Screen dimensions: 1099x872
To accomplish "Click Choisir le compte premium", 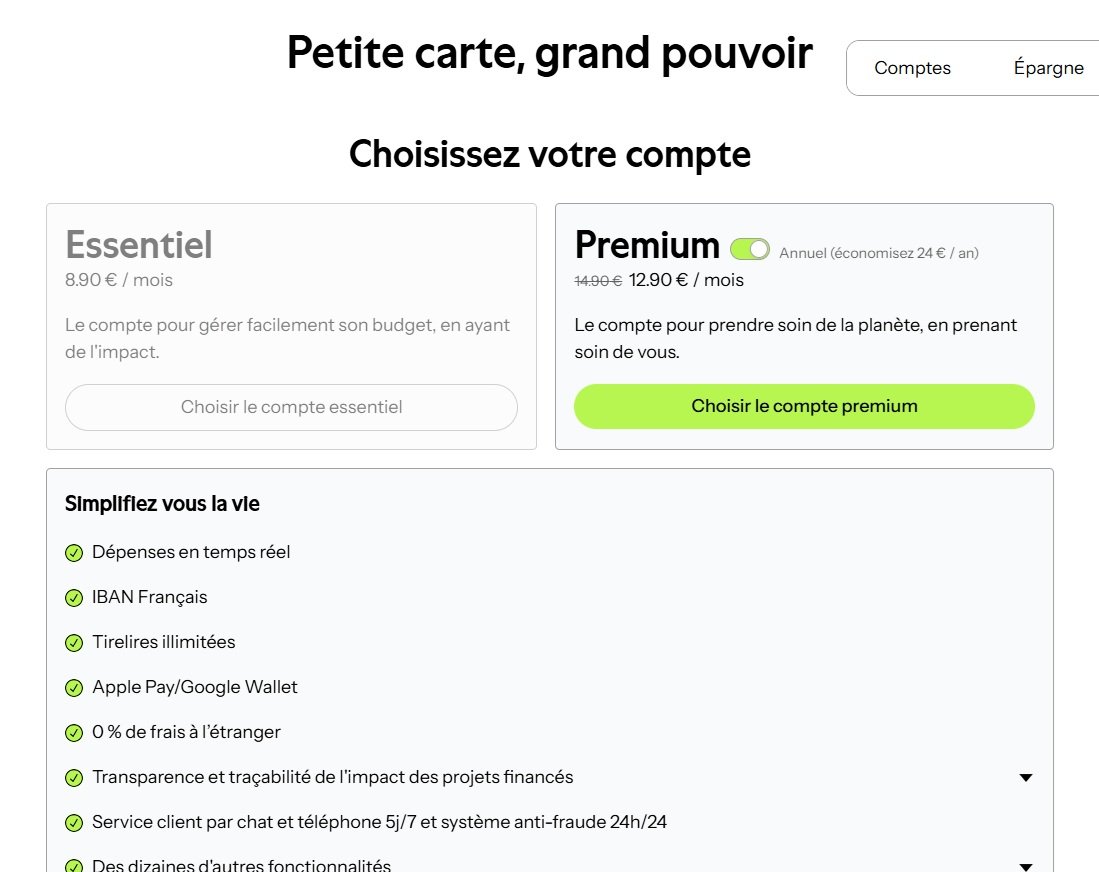I will tap(804, 406).
